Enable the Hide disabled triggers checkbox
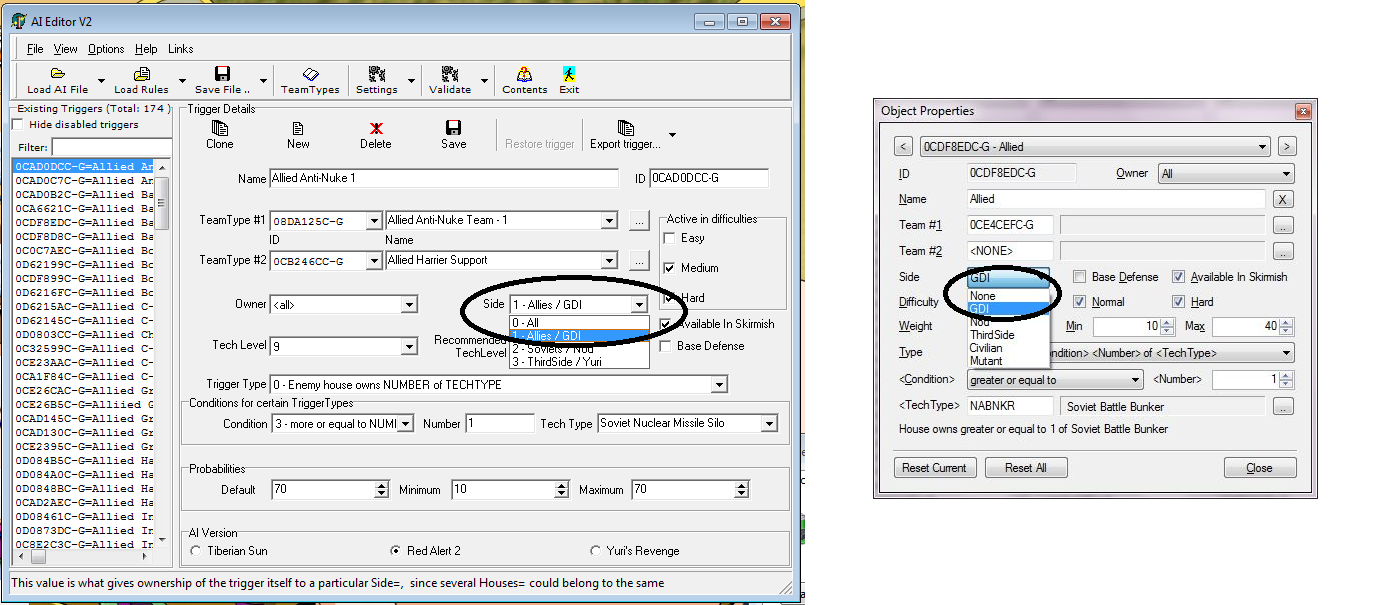This screenshot has width=1399, height=605. click(x=17, y=125)
